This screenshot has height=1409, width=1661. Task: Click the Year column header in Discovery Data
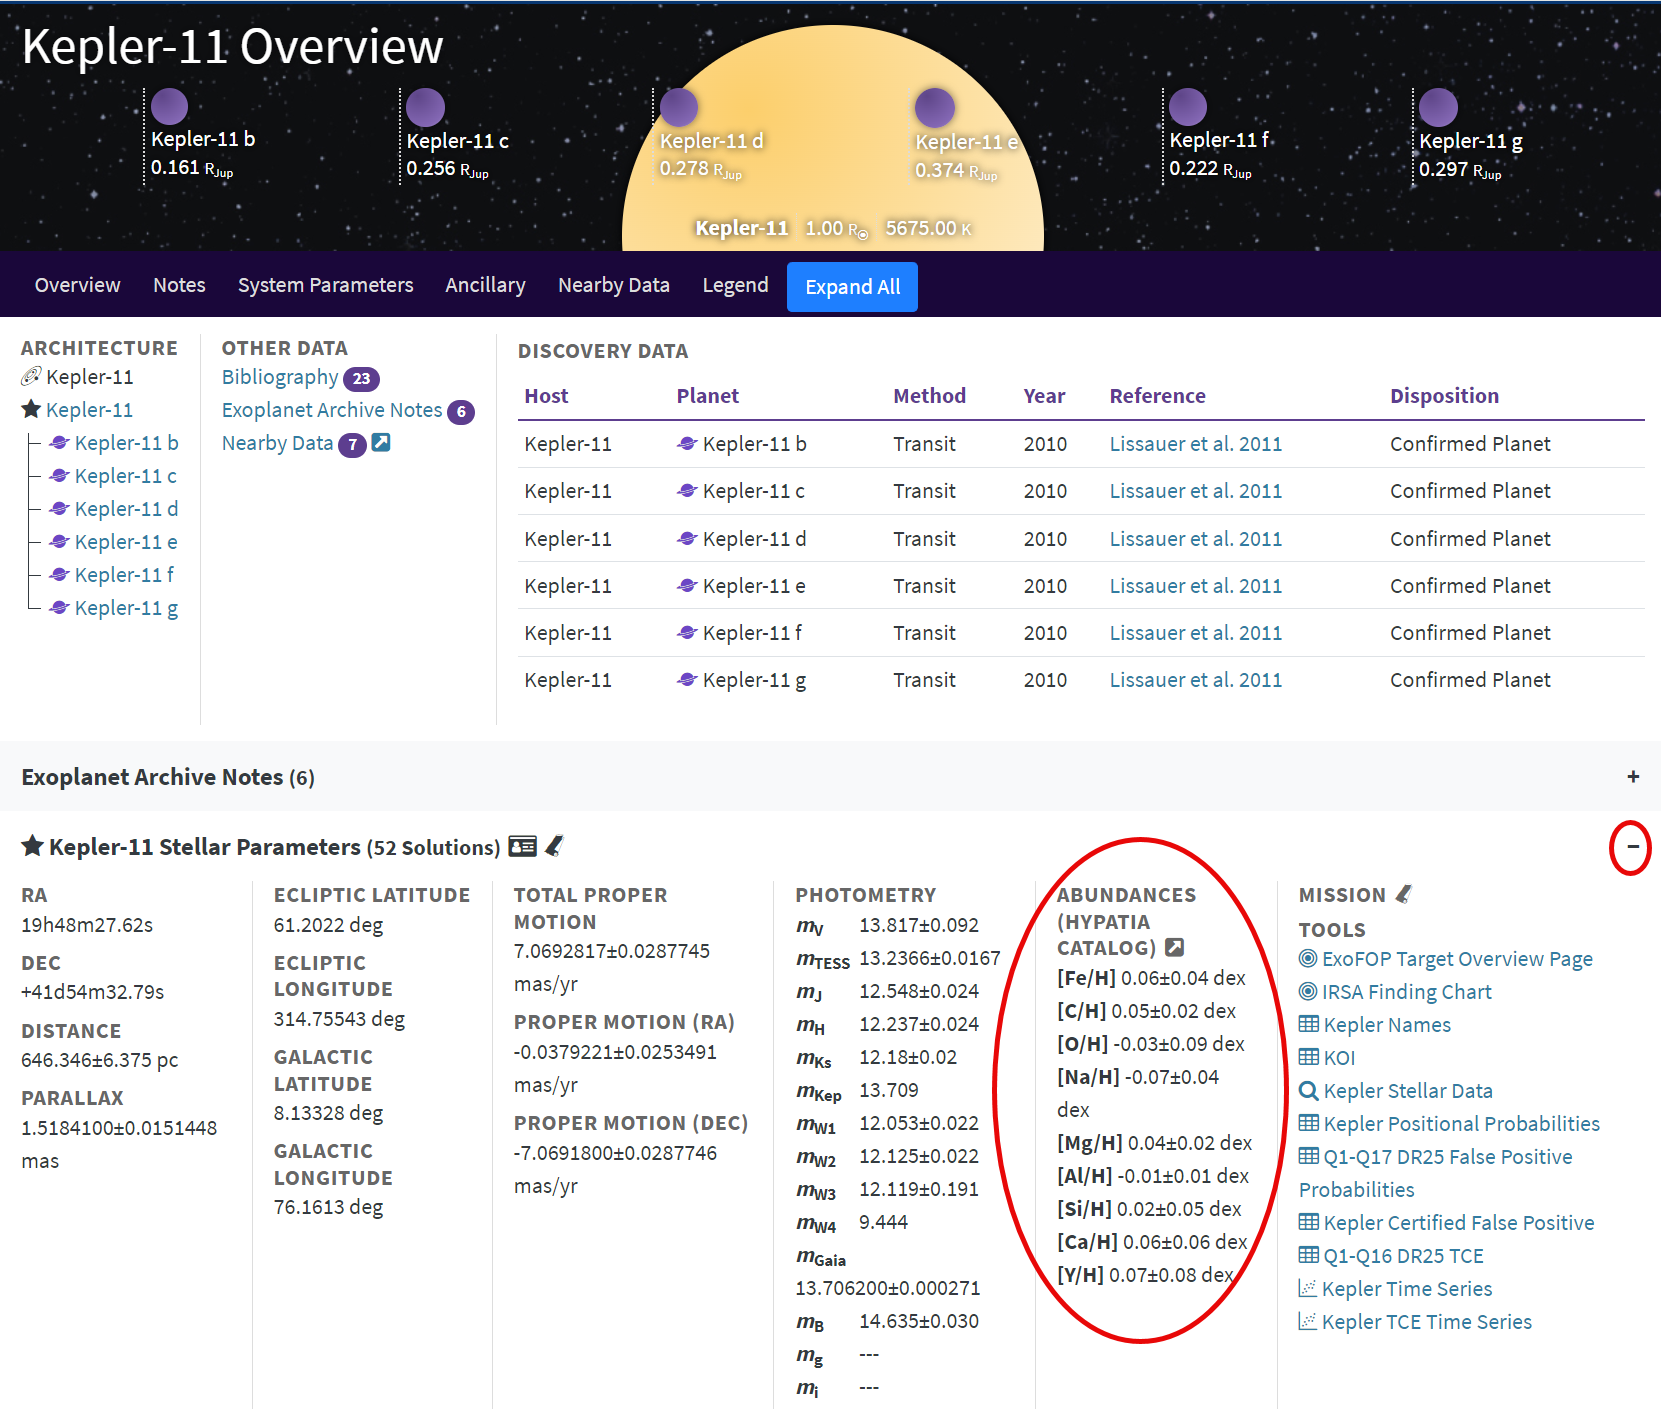tap(1044, 396)
